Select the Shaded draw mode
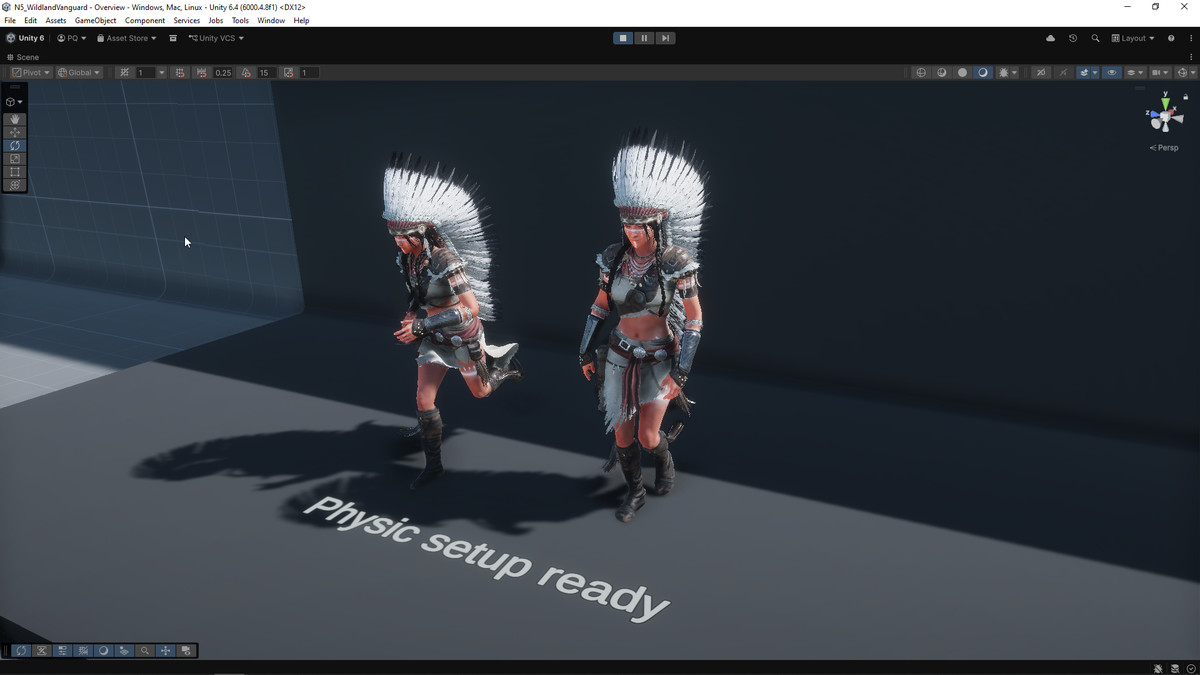 [983, 73]
